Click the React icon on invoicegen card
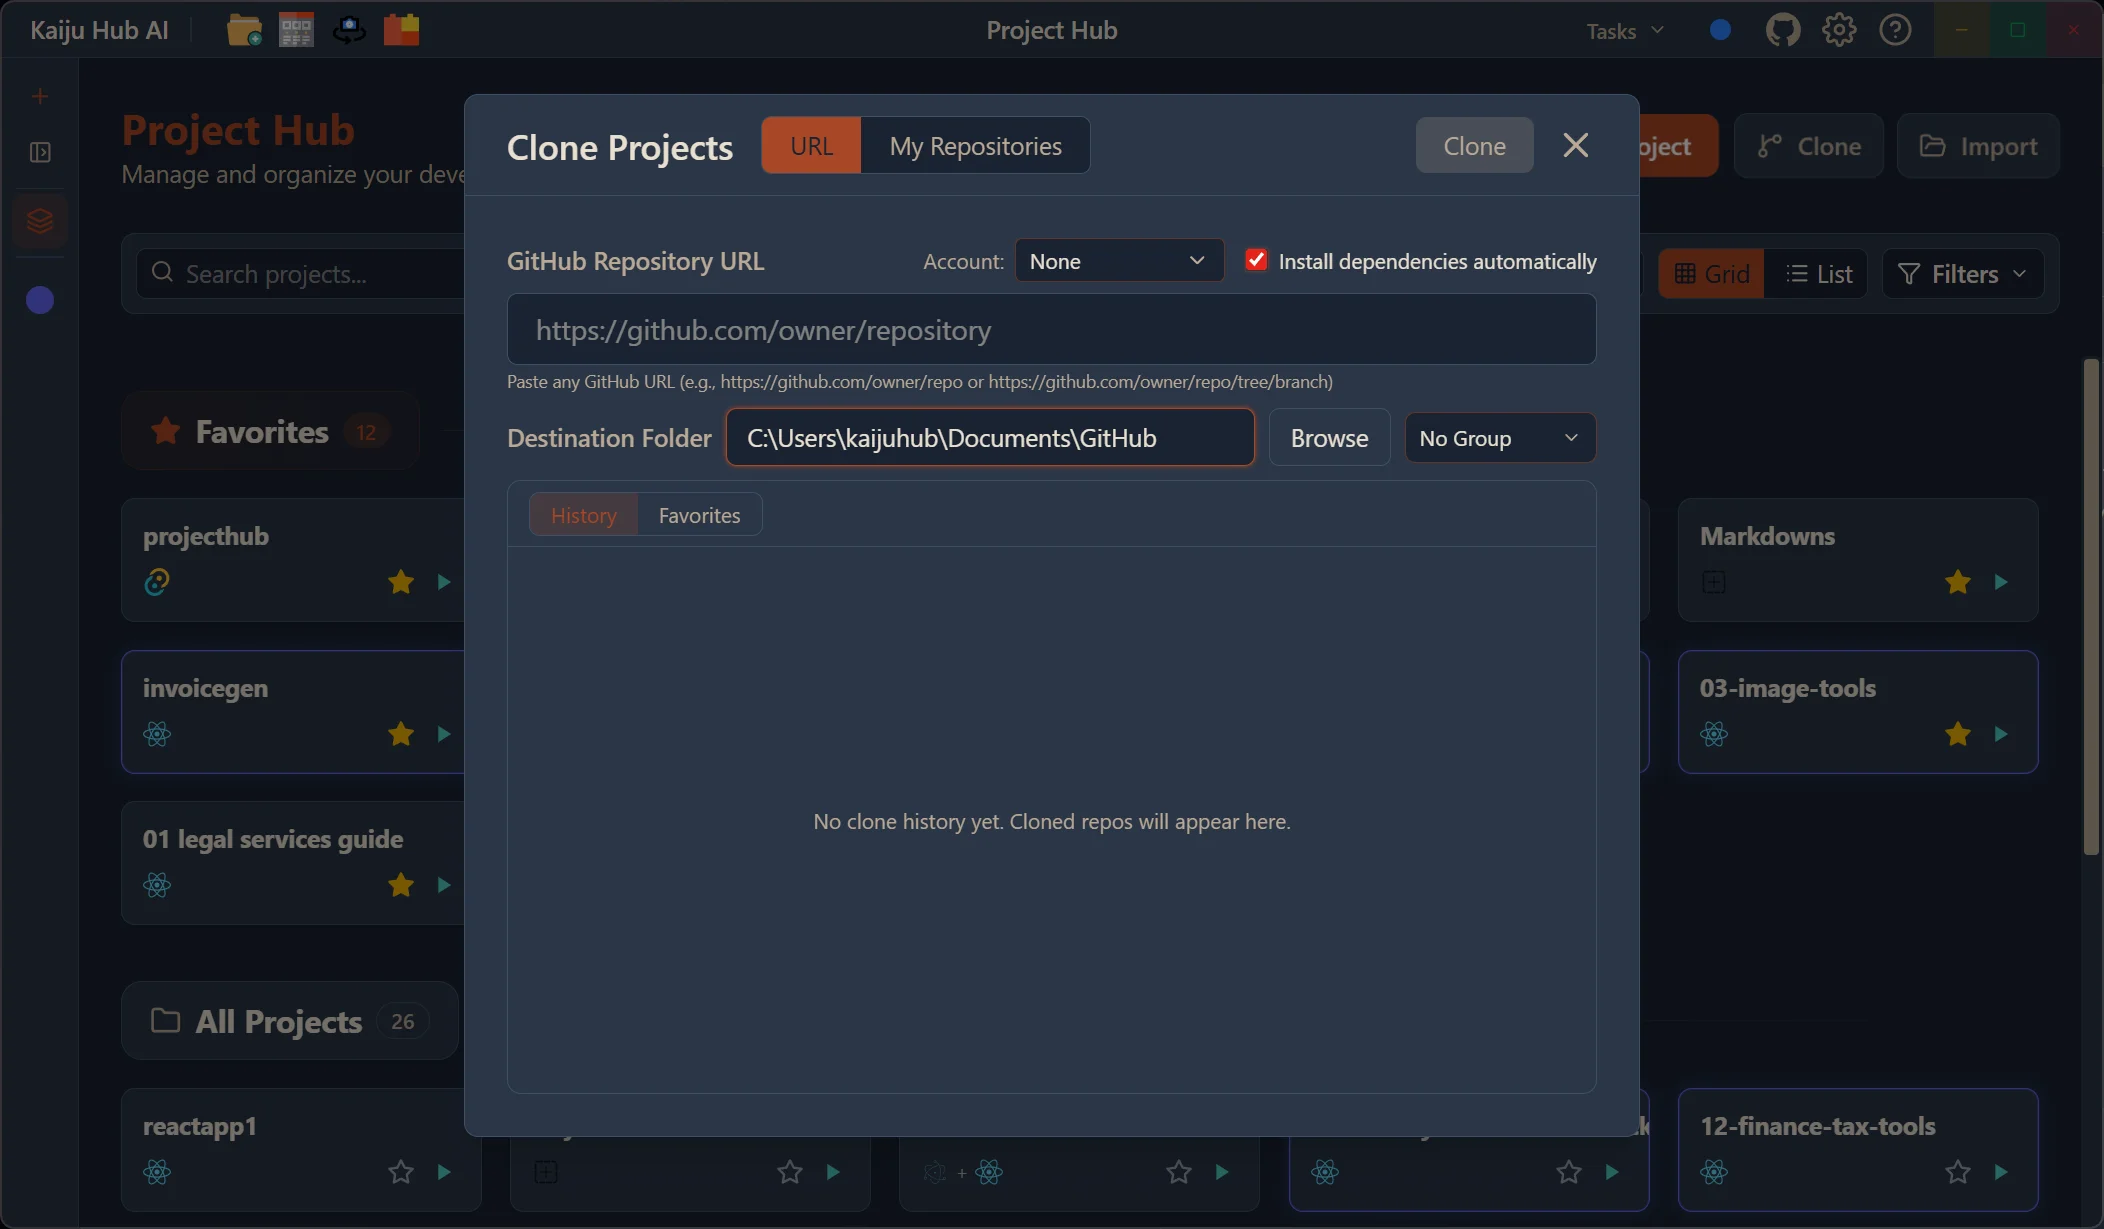 pos(157,734)
